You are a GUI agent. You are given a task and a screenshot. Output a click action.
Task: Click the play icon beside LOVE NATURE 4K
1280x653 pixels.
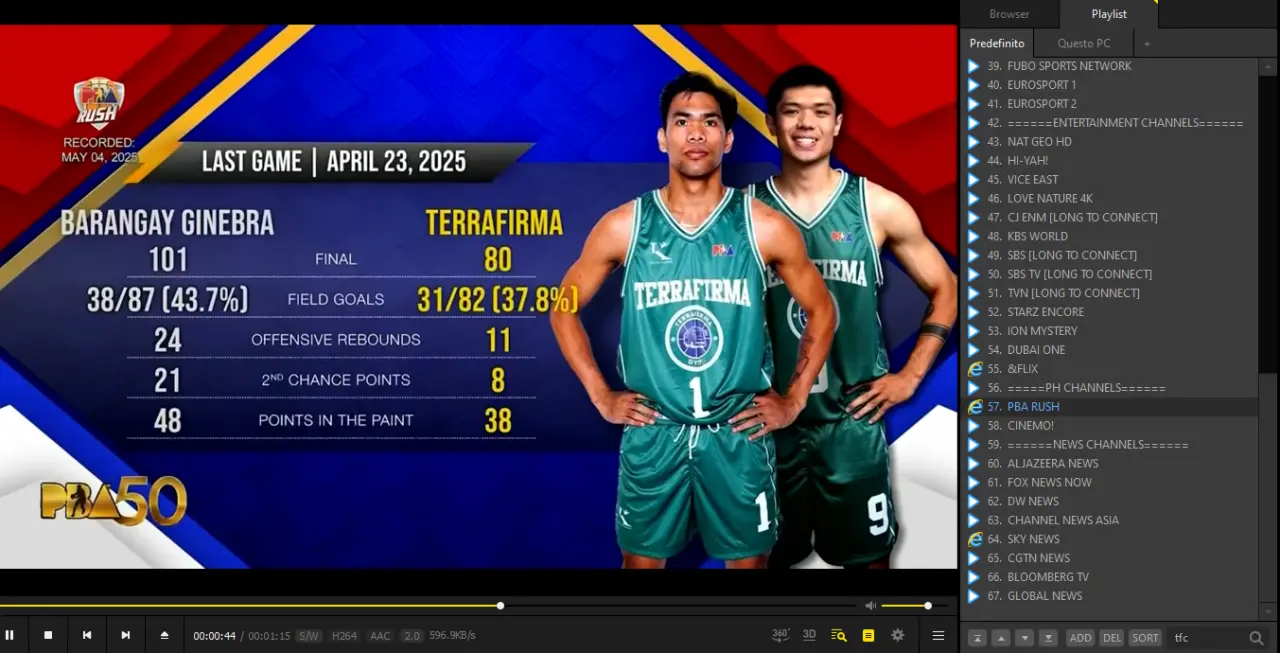tap(974, 199)
